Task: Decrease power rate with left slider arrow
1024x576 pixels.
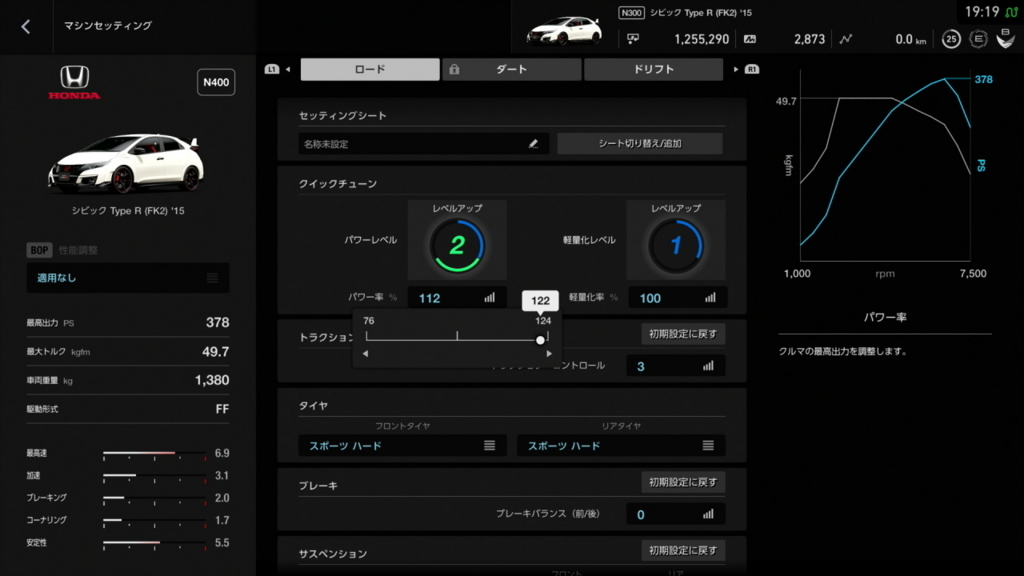Action: point(366,353)
